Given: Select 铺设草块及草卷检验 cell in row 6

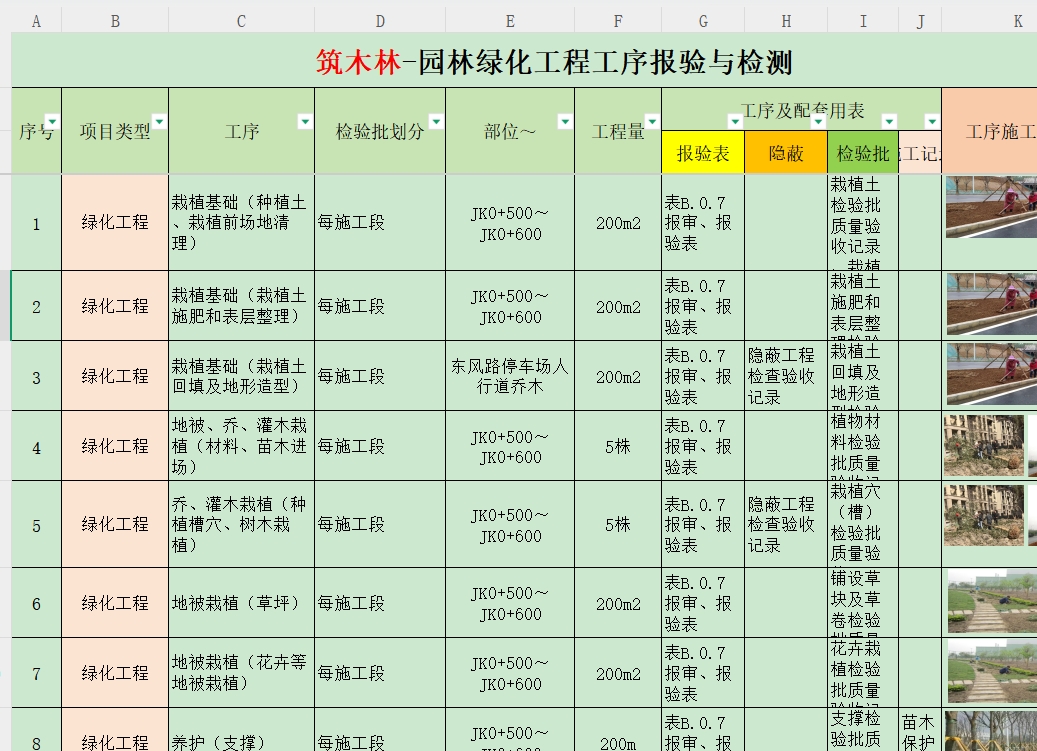Looking at the screenshot, I should (863, 602).
